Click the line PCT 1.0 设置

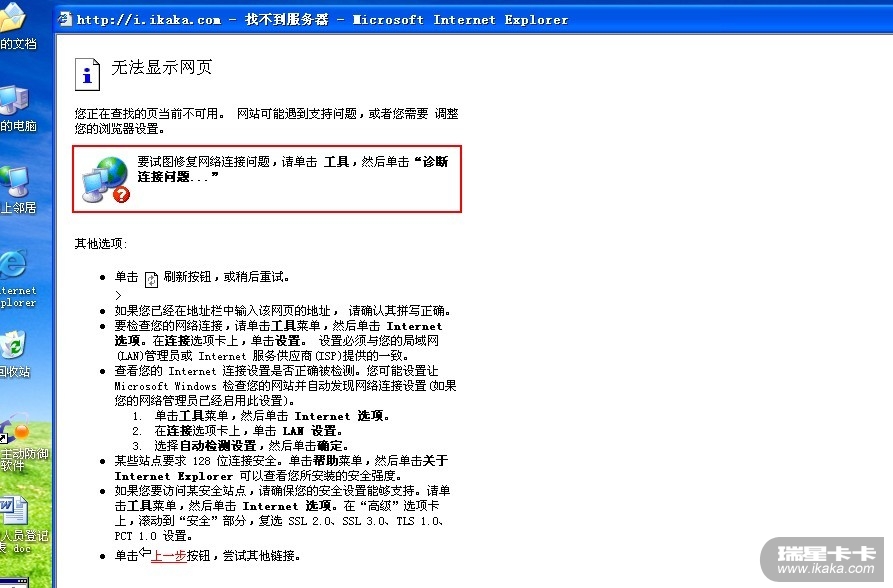click(x=154, y=536)
